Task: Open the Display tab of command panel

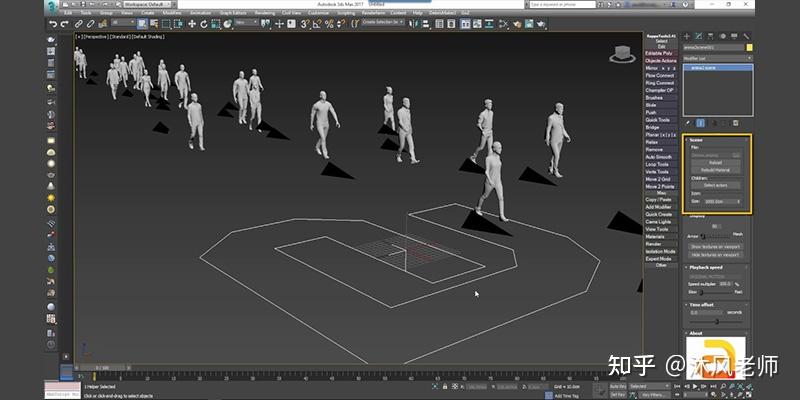Action: 734,36
